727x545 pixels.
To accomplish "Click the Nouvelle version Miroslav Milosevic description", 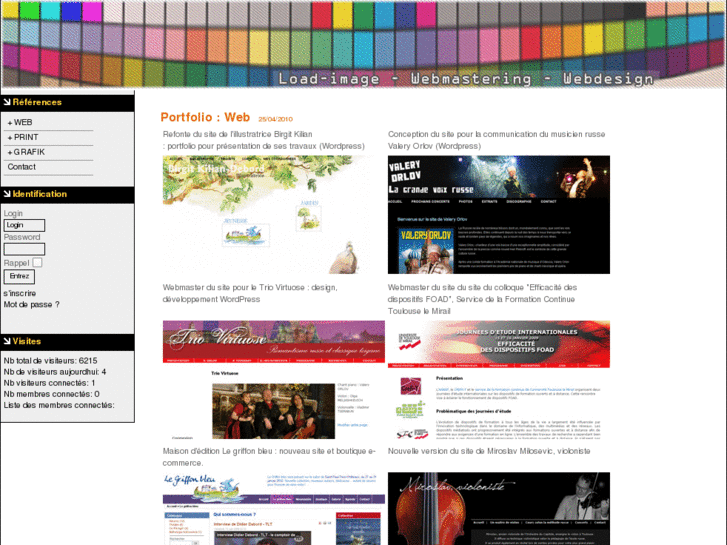I will [x=489, y=451].
